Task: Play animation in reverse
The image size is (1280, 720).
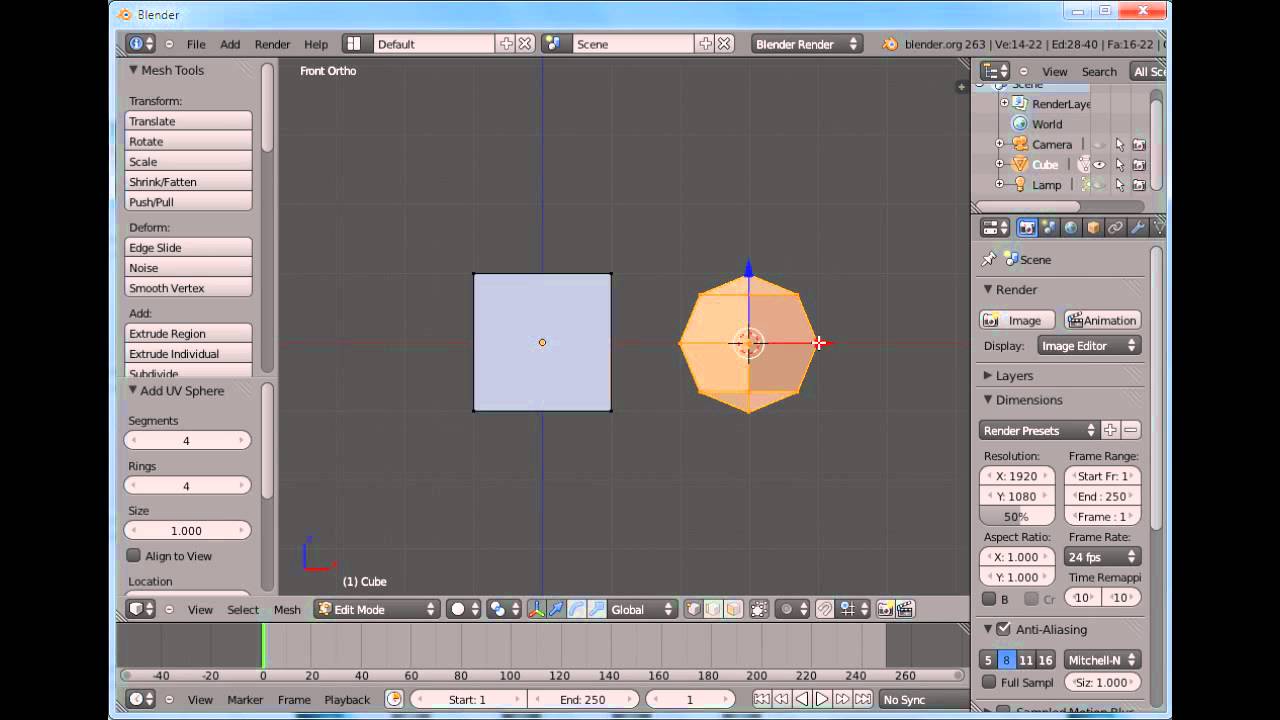Action: [802, 700]
